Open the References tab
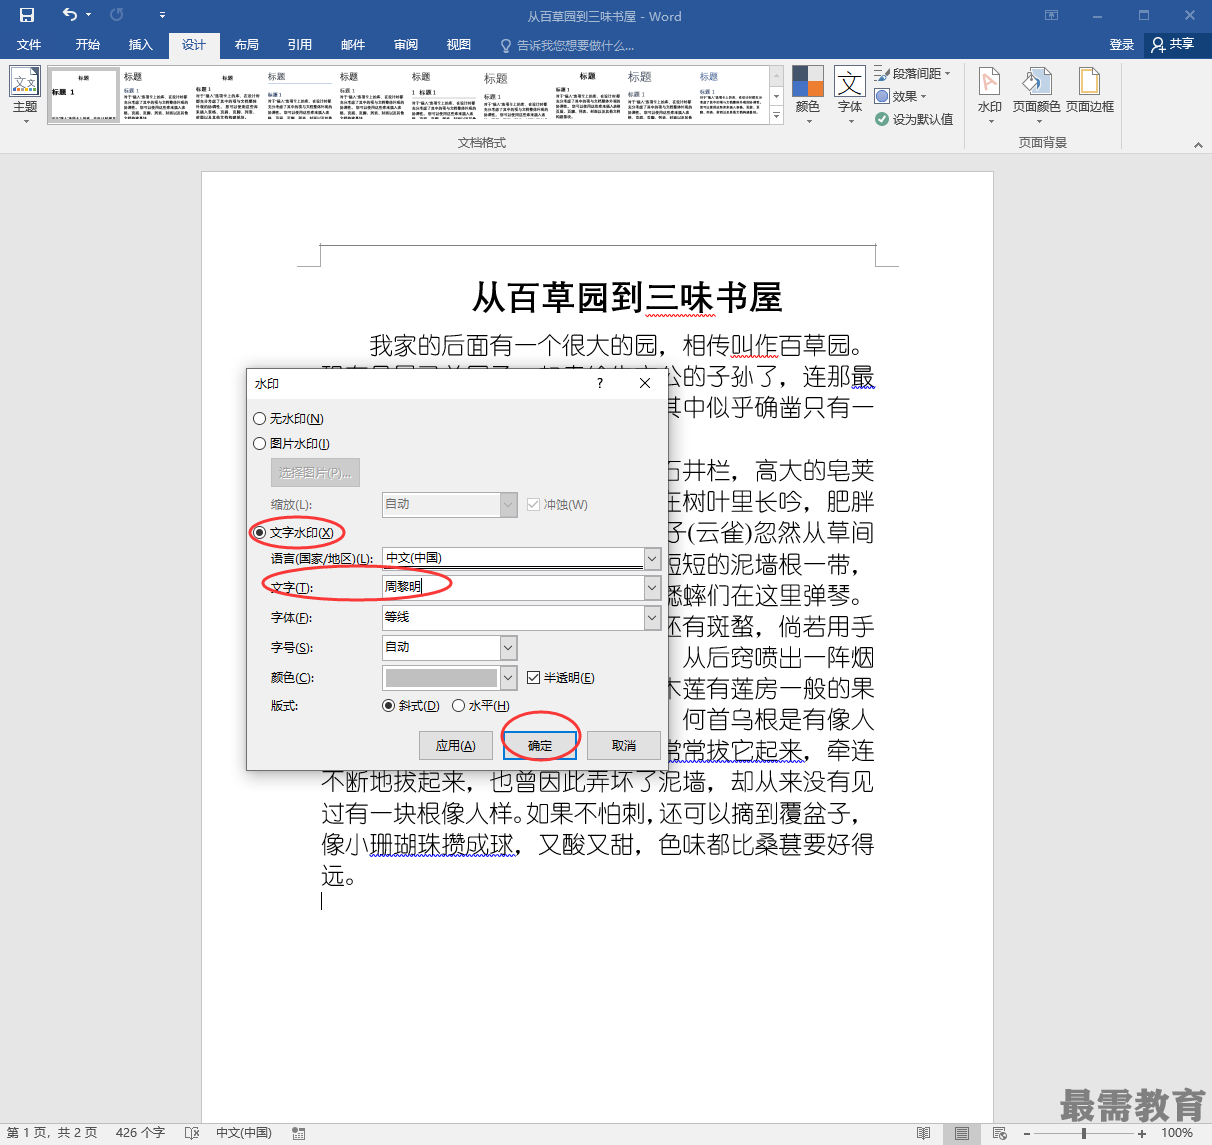The width and height of the screenshot is (1212, 1145). [299, 45]
